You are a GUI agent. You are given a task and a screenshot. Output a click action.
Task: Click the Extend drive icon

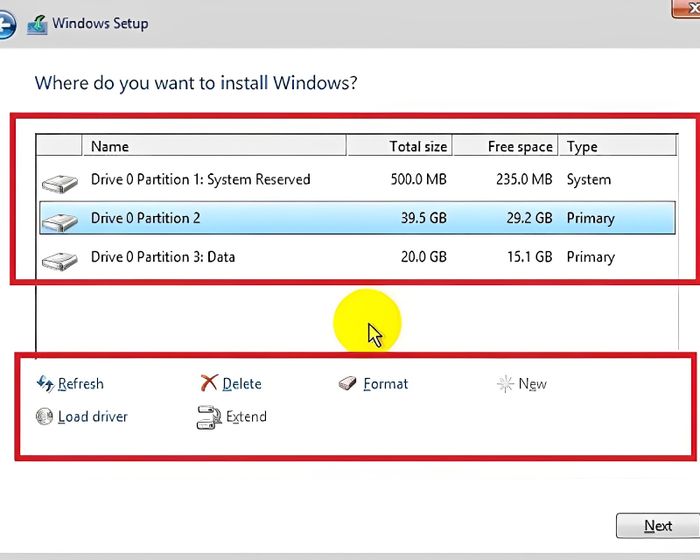click(209, 417)
